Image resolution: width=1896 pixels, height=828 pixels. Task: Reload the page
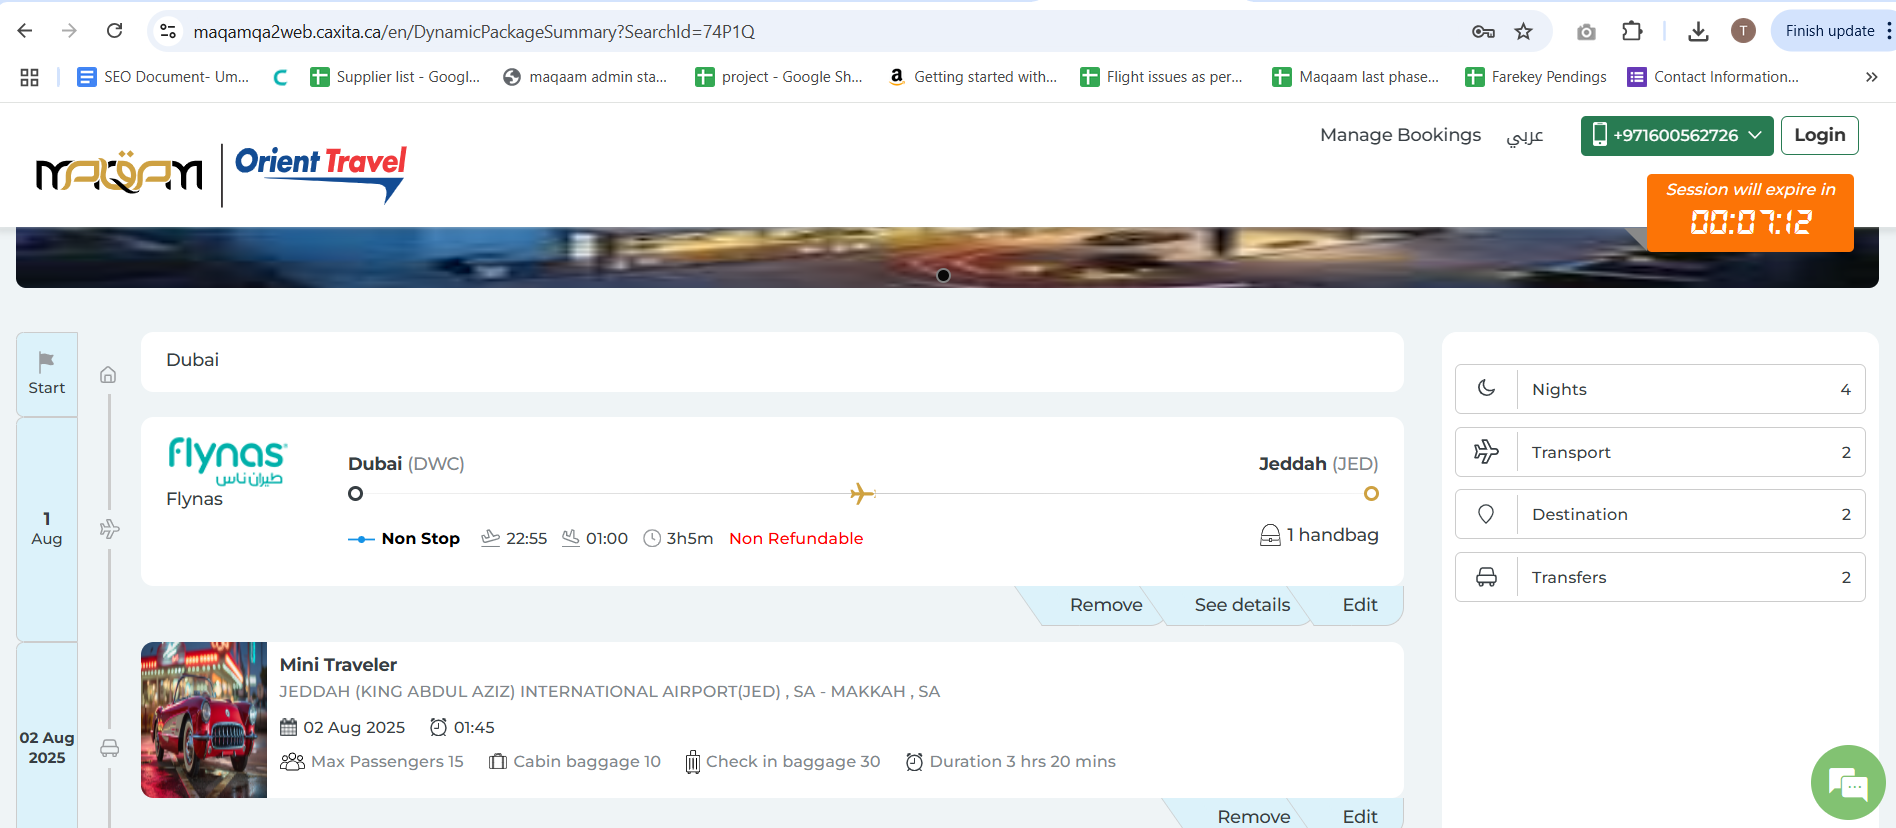[x=115, y=31]
